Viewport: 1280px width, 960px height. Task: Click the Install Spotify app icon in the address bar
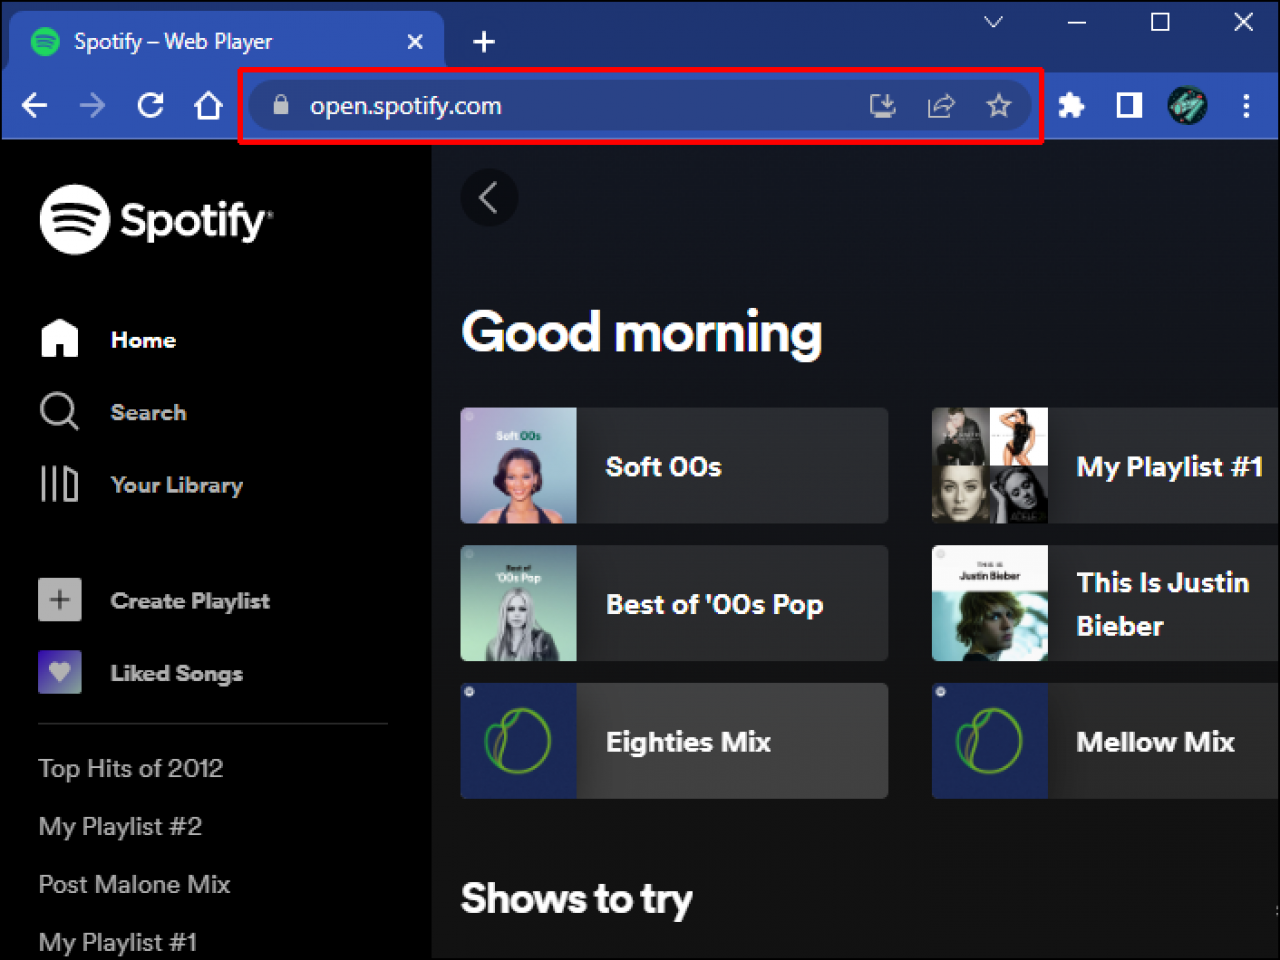coord(883,105)
